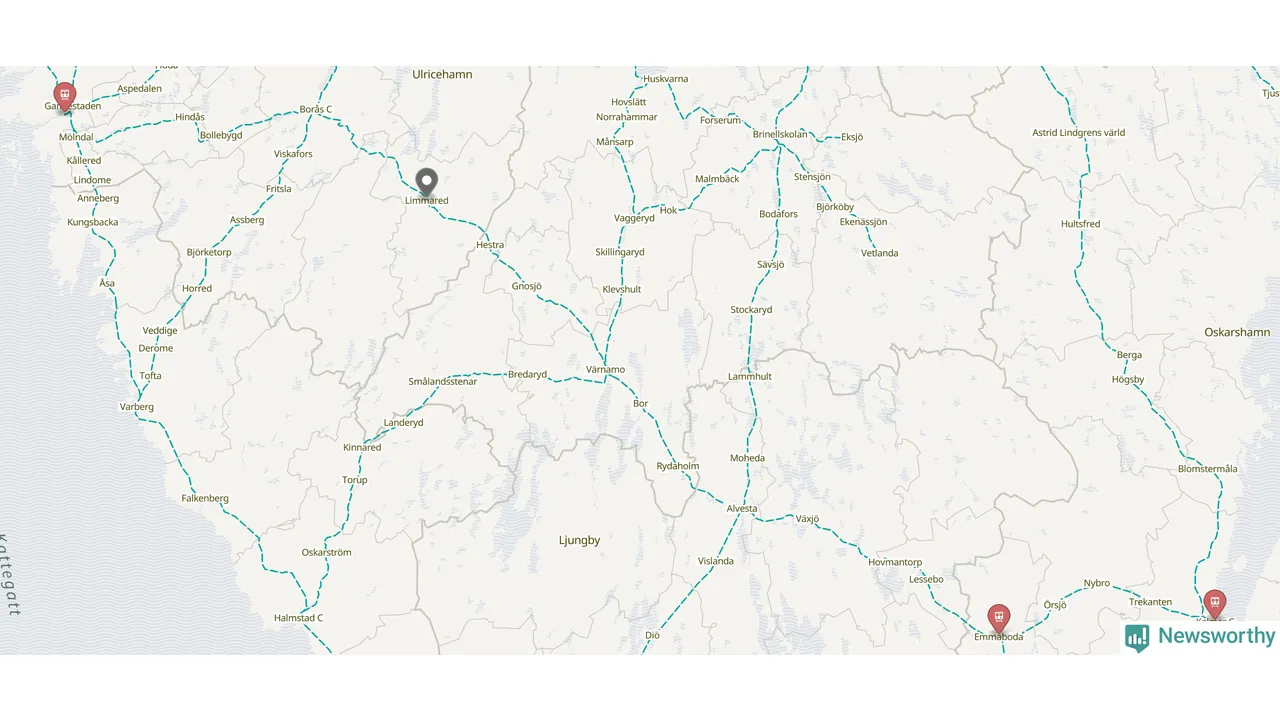Click the Ljungby town label
The image size is (1280, 720).
pos(579,540)
